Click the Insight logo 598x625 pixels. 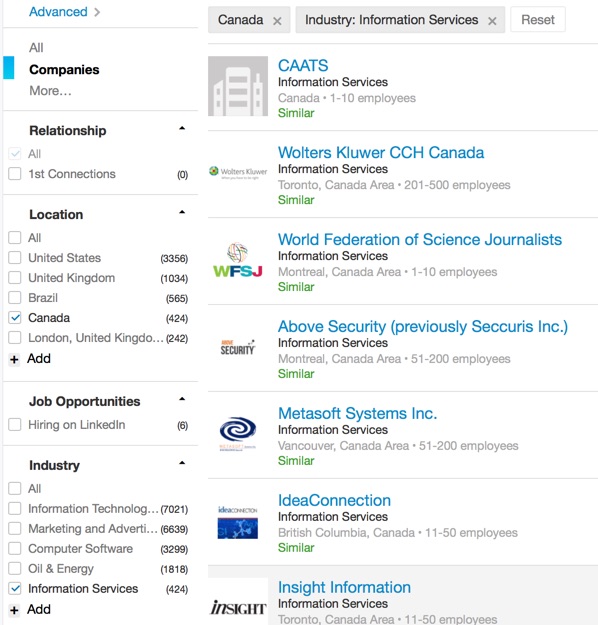click(x=238, y=607)
